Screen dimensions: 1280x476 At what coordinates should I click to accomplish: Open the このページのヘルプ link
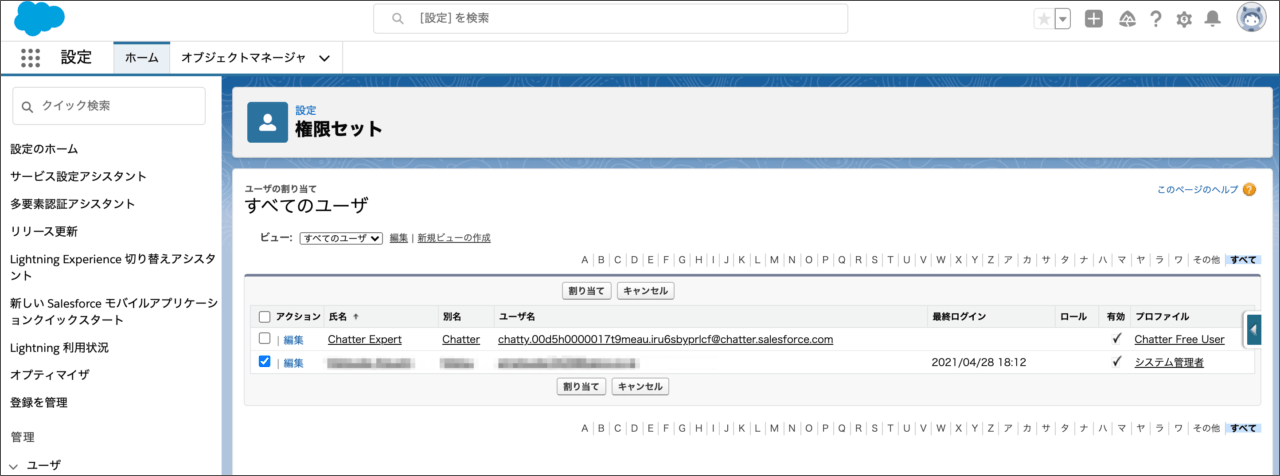click(1197, 189)
